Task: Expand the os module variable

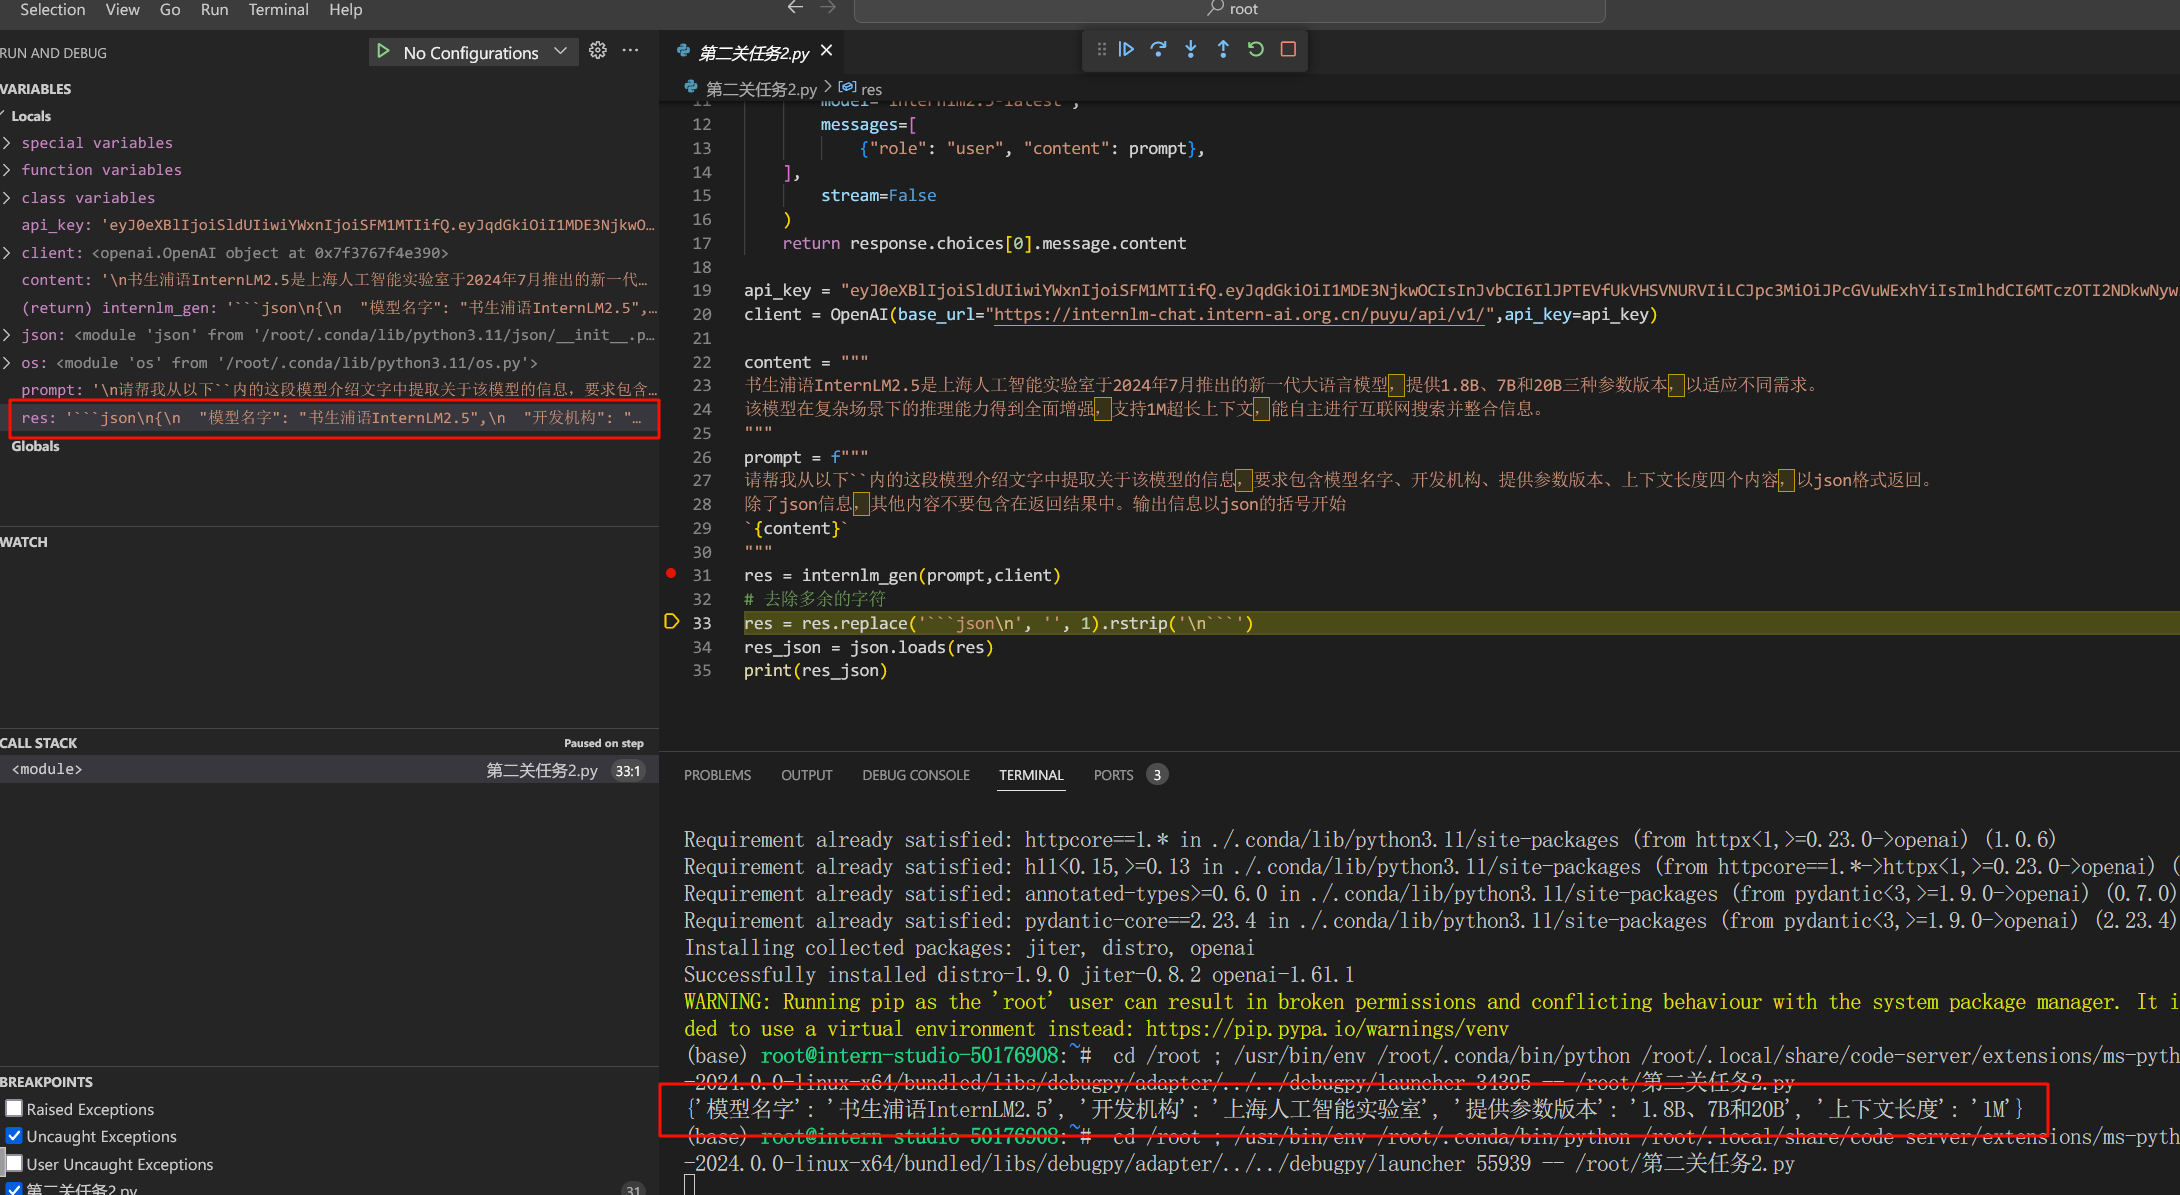Action: coord(8,363)
